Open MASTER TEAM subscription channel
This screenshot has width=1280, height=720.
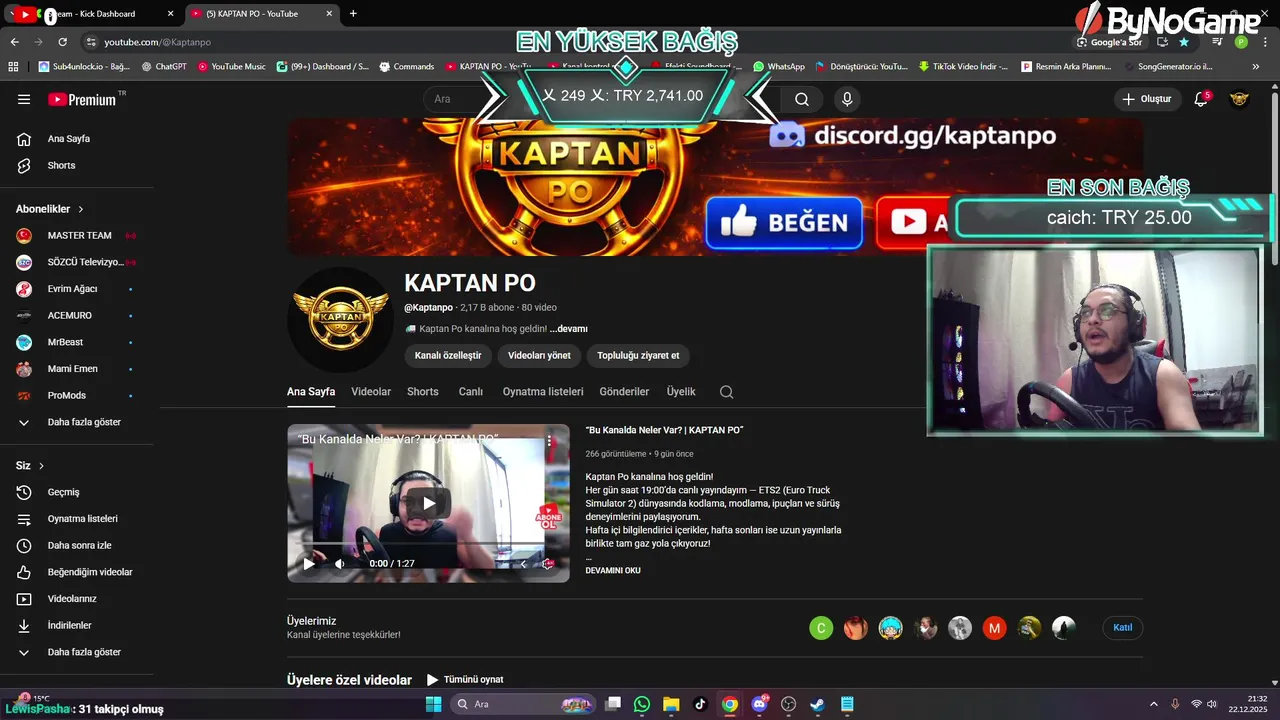tap(77, 236)
